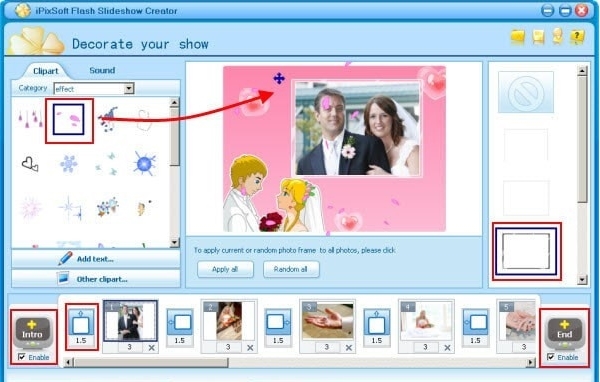Open help with the question mark icon

(577, 37)
